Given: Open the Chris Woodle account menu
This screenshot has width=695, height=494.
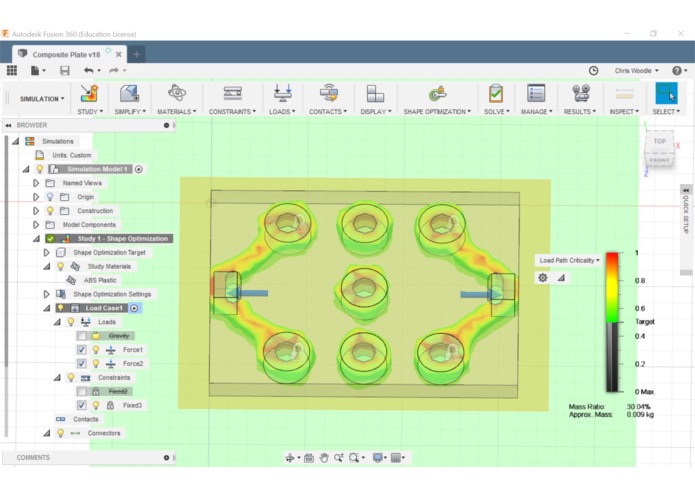Looking at the screenshot, I should (x=636, y=70).
